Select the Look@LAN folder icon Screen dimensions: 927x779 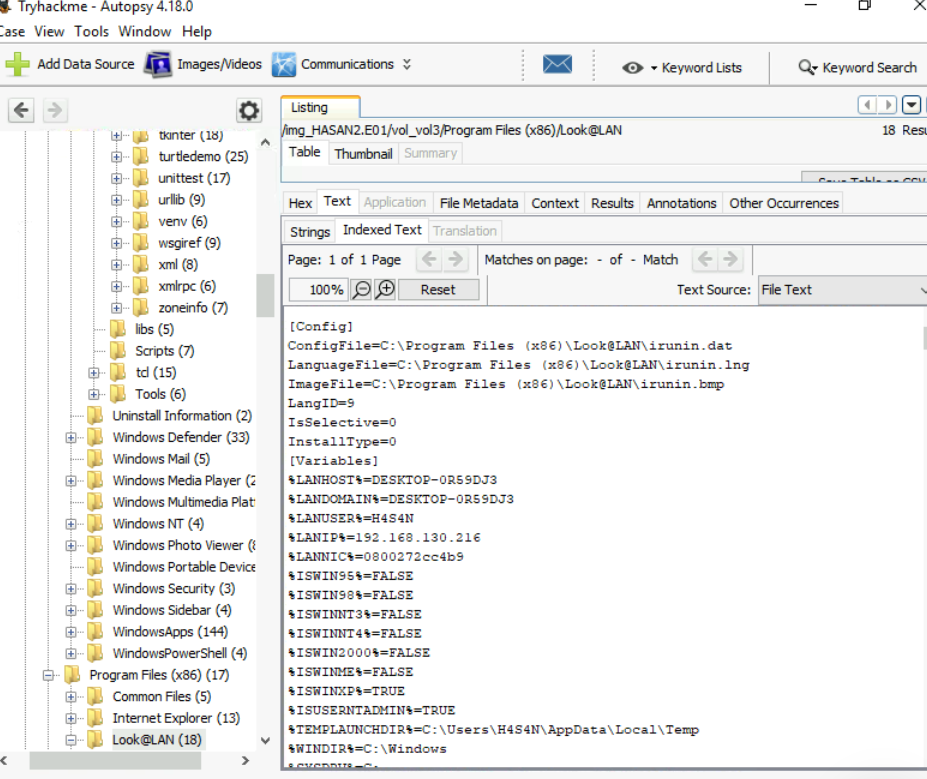point(95,739)
